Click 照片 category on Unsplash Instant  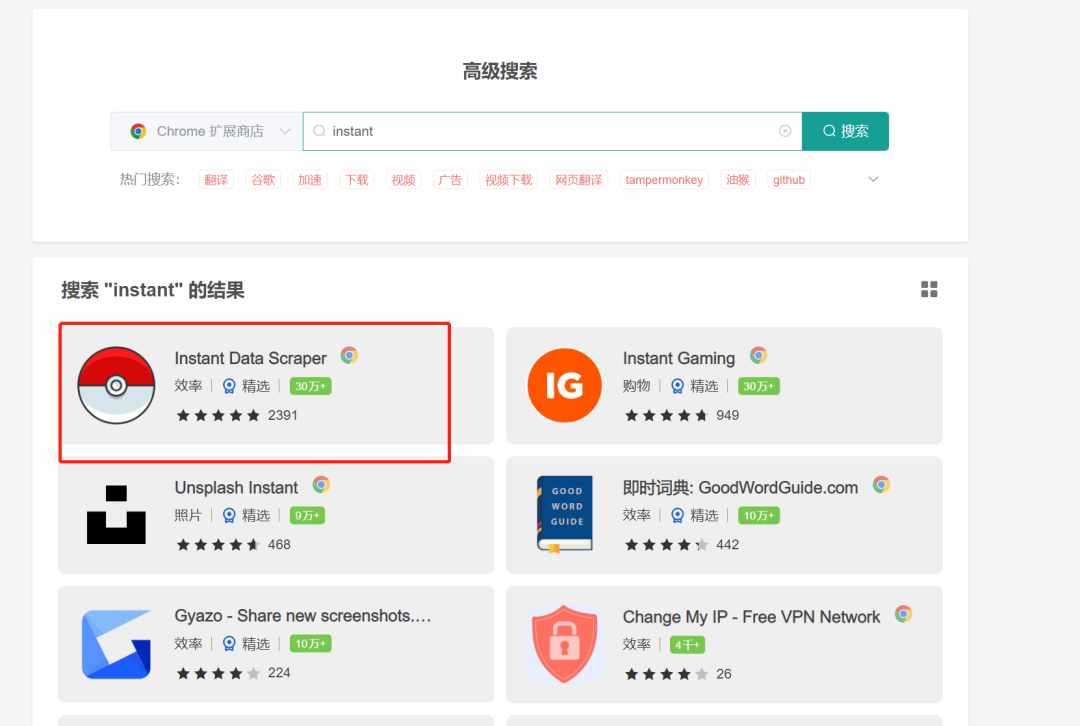(188, 515)
